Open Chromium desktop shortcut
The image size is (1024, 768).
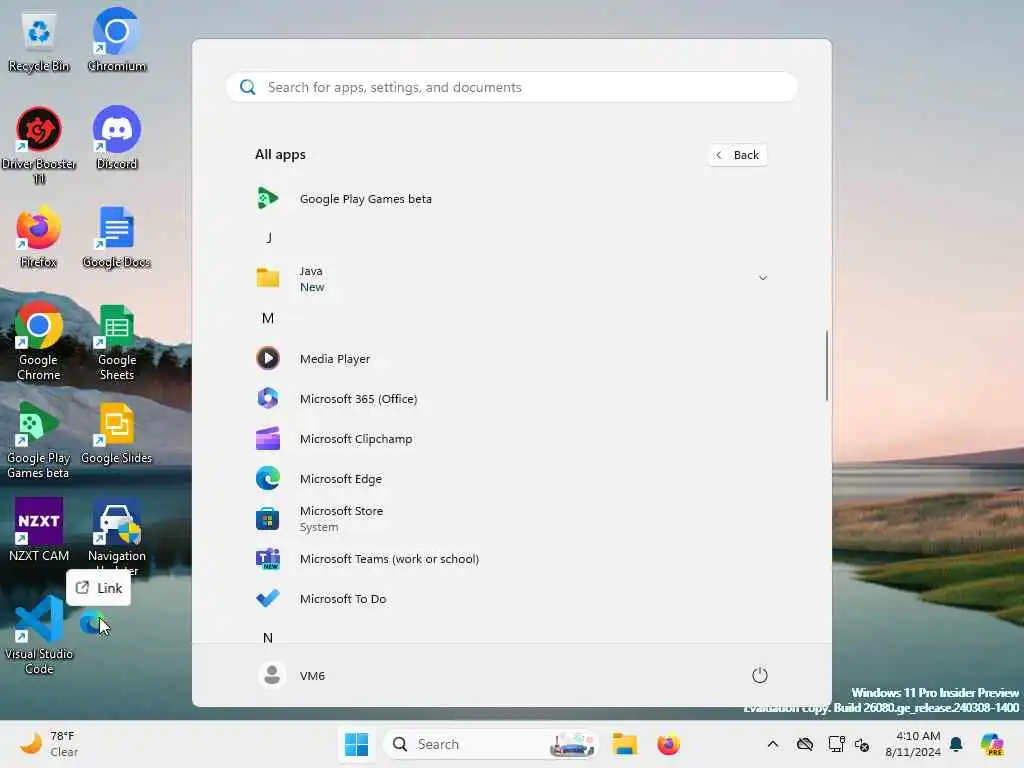(117, 40)
